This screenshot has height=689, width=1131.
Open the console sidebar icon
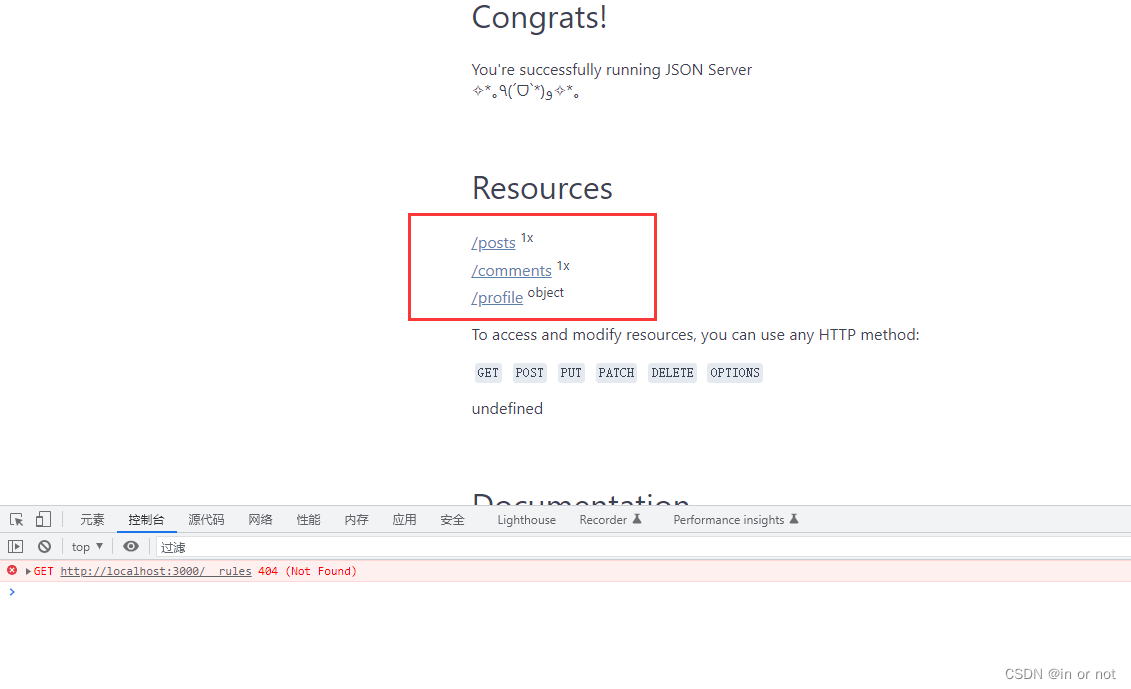[14, 546]
